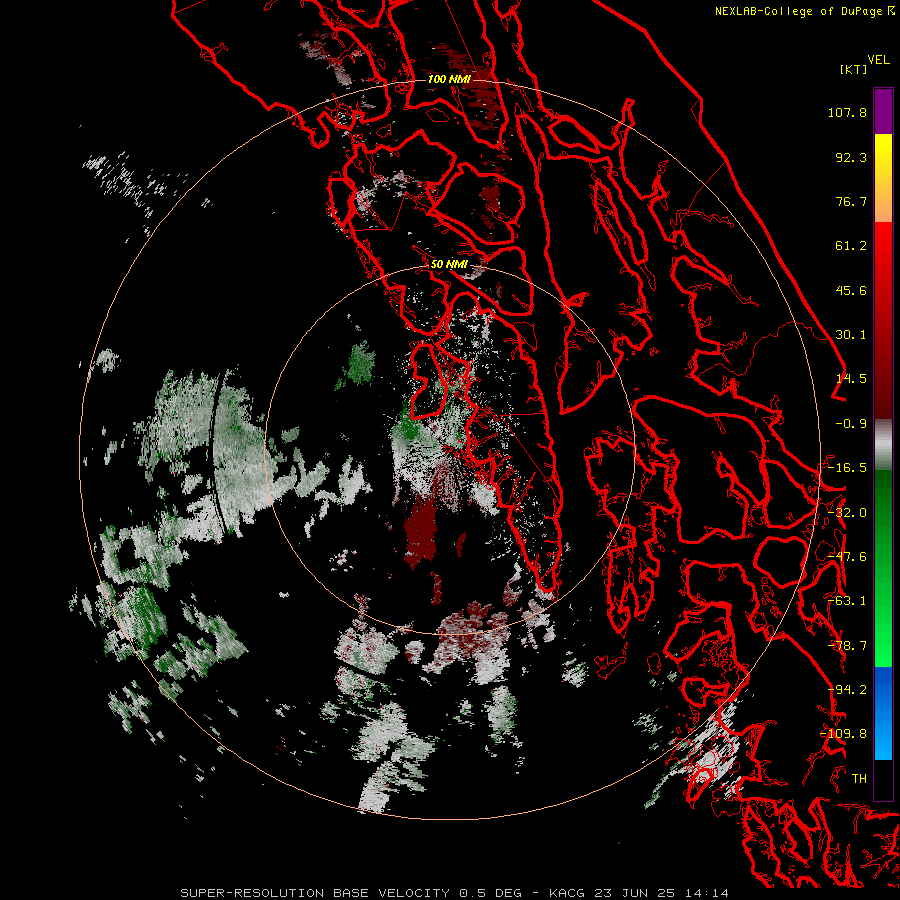Click the Super-Resolution Base Velocity caption
Screen dimensions: 900x900
coord(454,893)
